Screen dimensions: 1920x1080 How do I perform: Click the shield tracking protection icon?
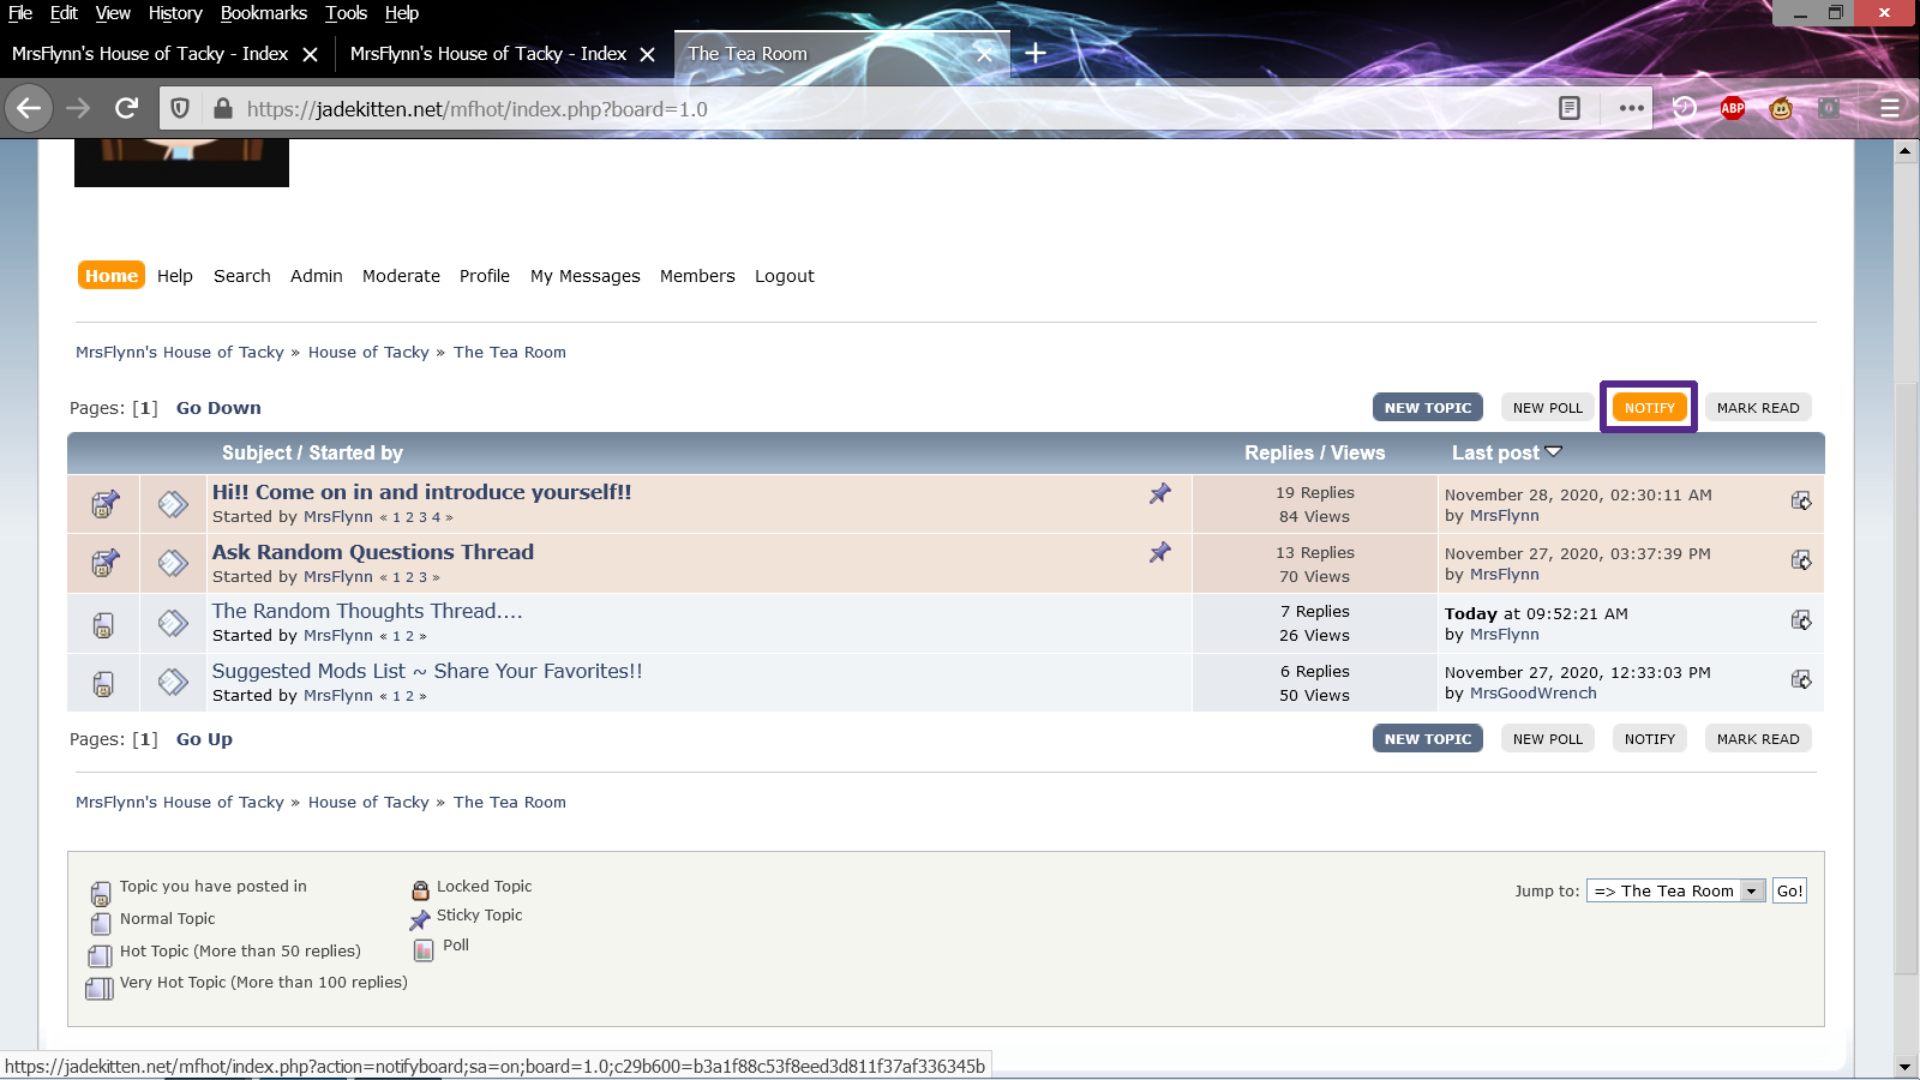pyautogui.click(x=180, y=109)
